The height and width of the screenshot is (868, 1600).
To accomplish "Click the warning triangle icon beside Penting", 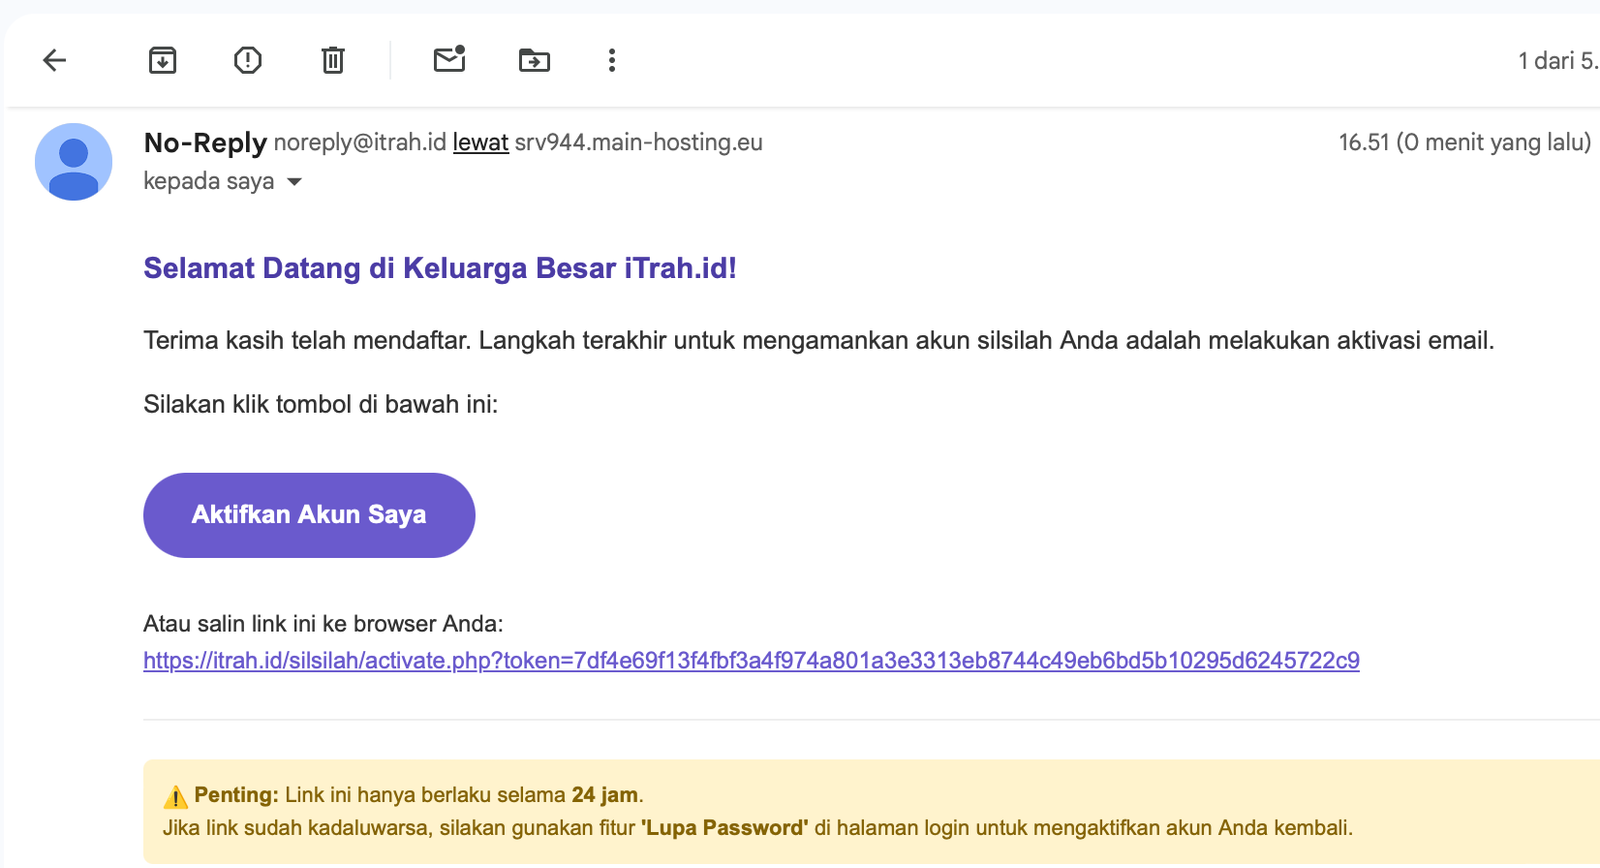I will tap(175, 797).
